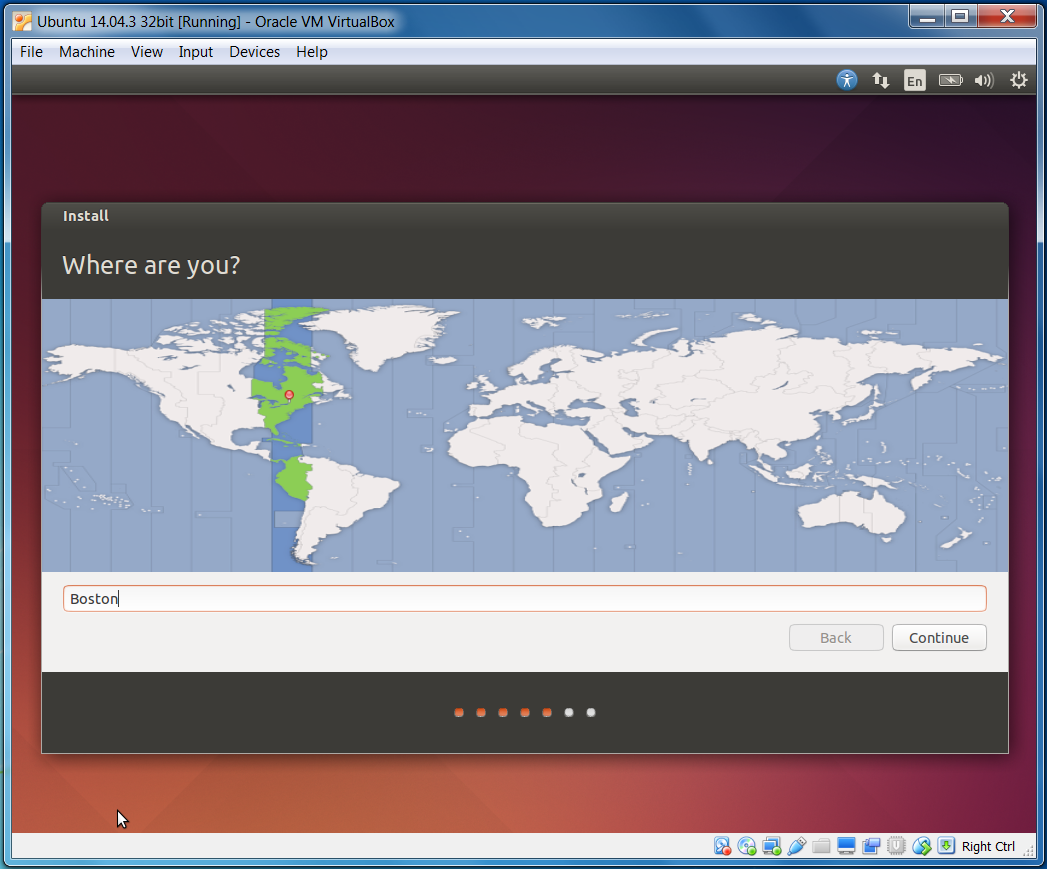Click the optical drive icon in the status bar
The height and width of the screenshot is (869, 1047).
(747, 846)
